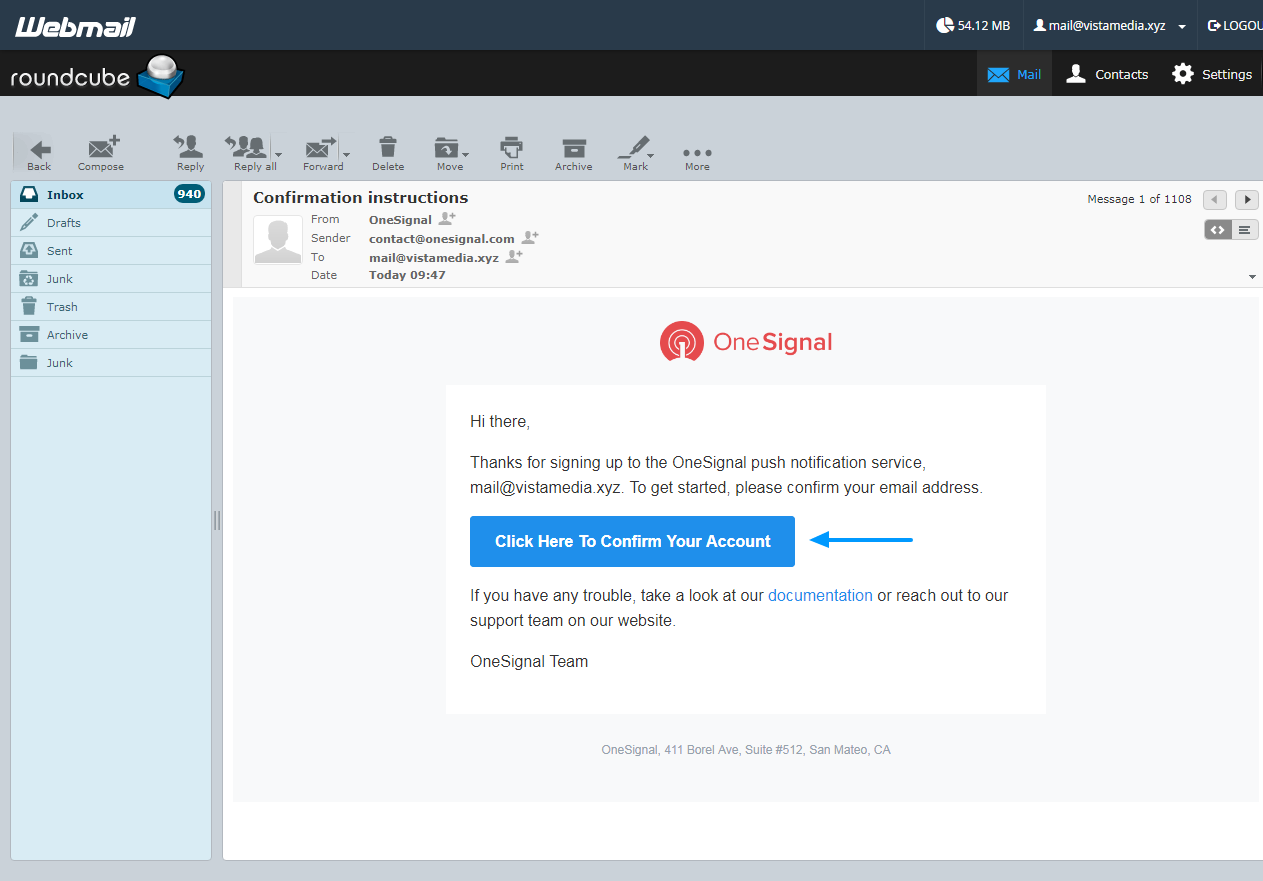Compose a new email message
Viewport: 1263px width, 881px height.
pos(101,153)
